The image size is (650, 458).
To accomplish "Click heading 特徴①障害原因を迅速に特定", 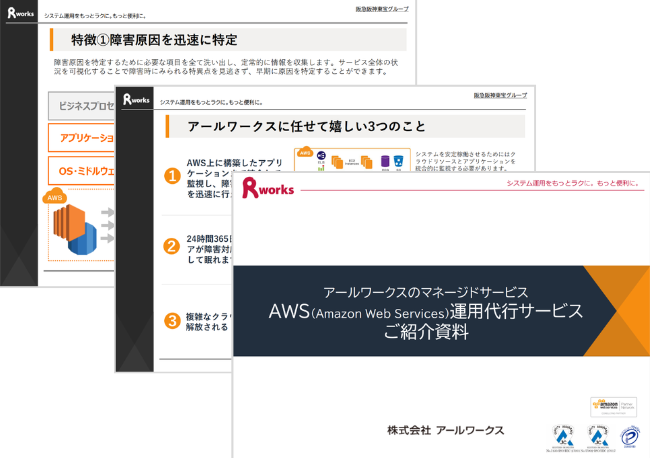I will pos(154,40).
